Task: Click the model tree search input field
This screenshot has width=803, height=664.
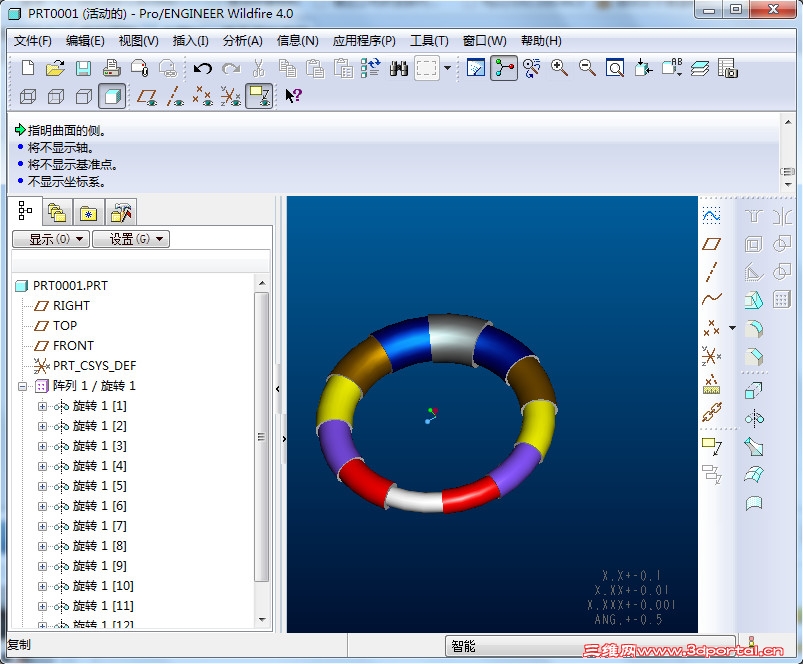Action: tap(141, 261)
